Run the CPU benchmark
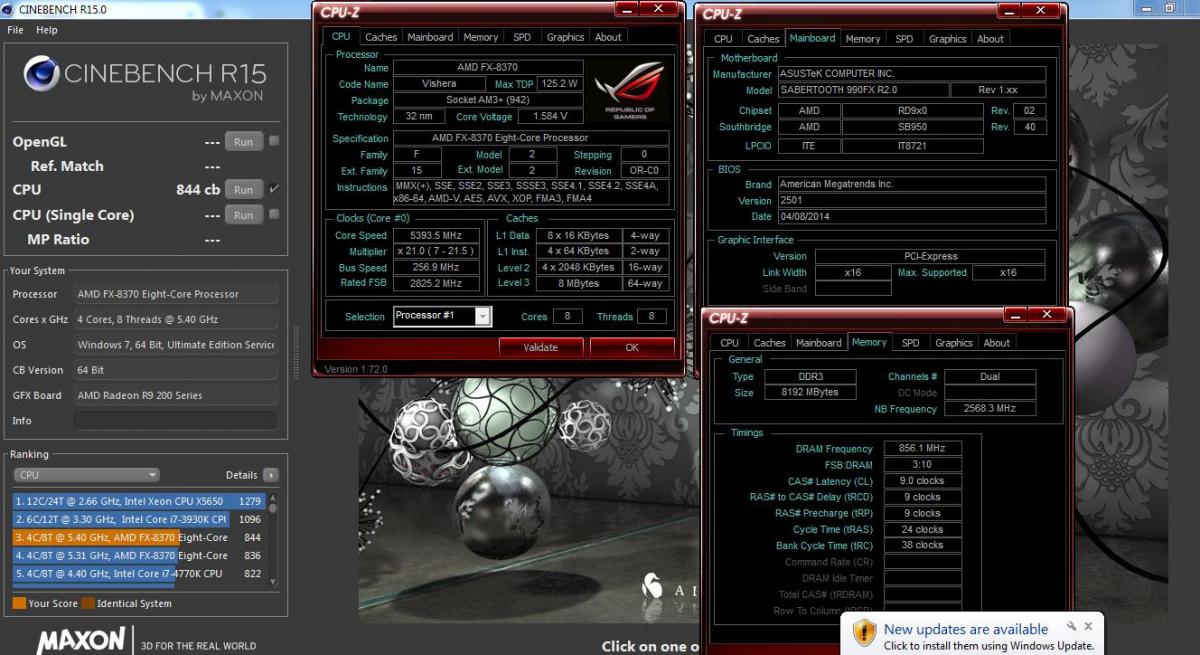Viewport: 1200px width, 655px height. [243, 190]
